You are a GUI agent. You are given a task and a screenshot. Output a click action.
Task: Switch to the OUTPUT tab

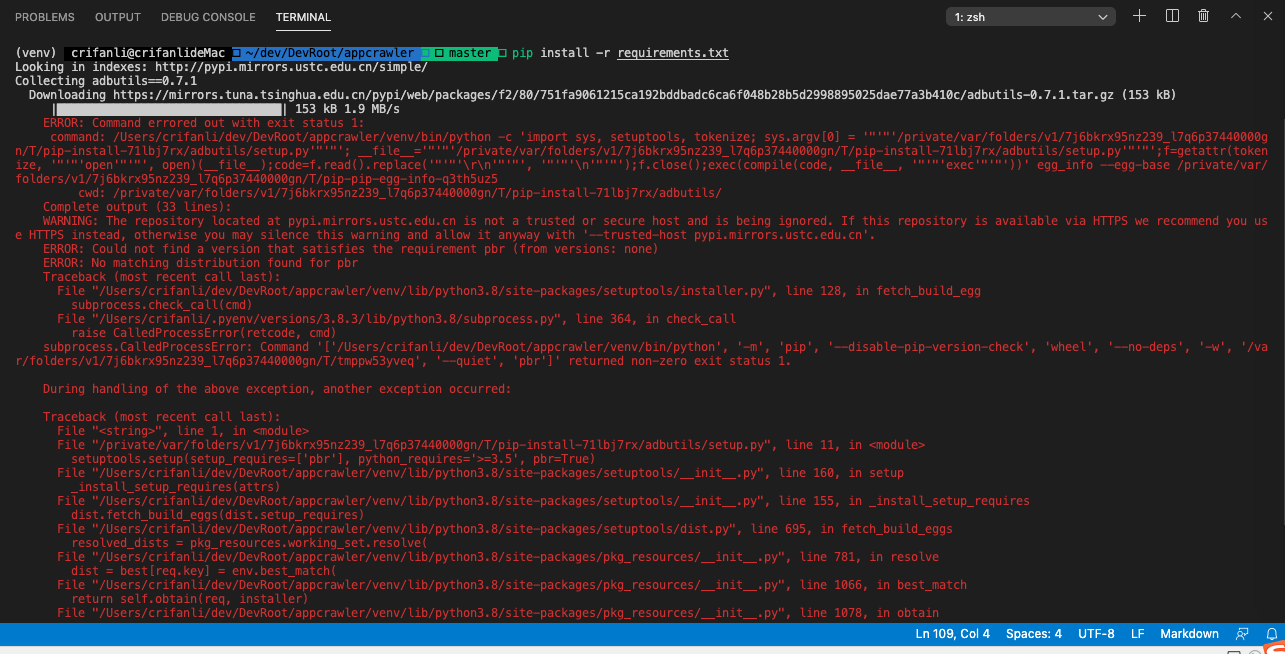click(118, 17)
